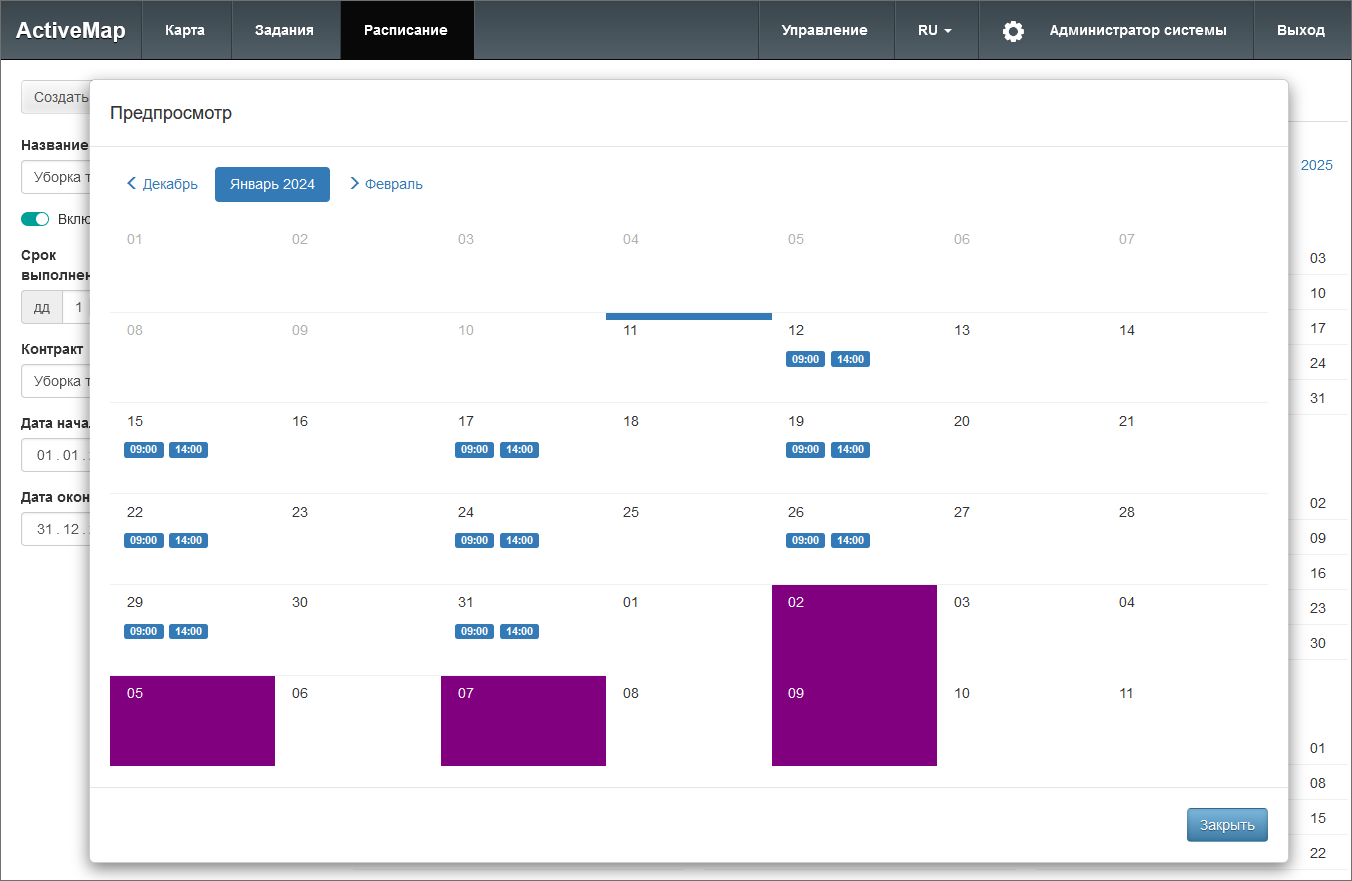1352x881 pixels.
Task: Click day 20 calendar cell
Action: tap(1020, 448)
